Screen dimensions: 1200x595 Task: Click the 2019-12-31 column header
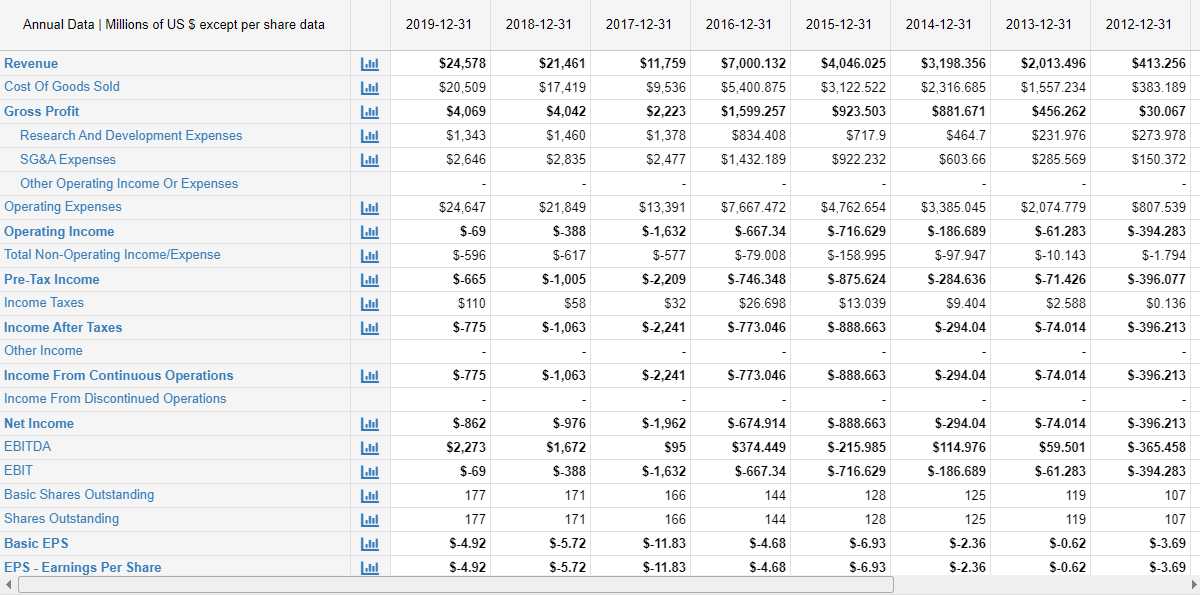click(x=439, y=24)
